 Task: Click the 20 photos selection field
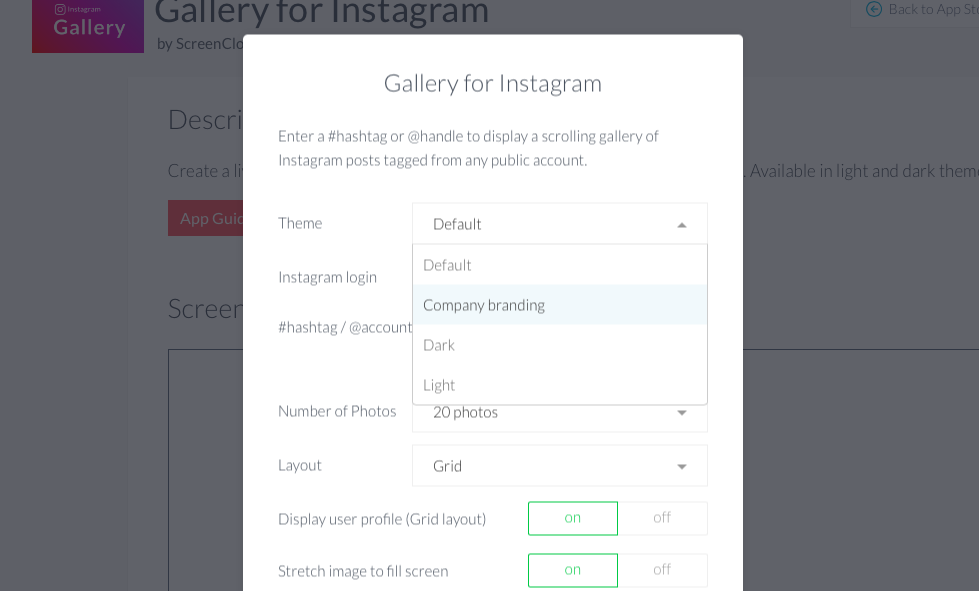click(x=559, y=417)
